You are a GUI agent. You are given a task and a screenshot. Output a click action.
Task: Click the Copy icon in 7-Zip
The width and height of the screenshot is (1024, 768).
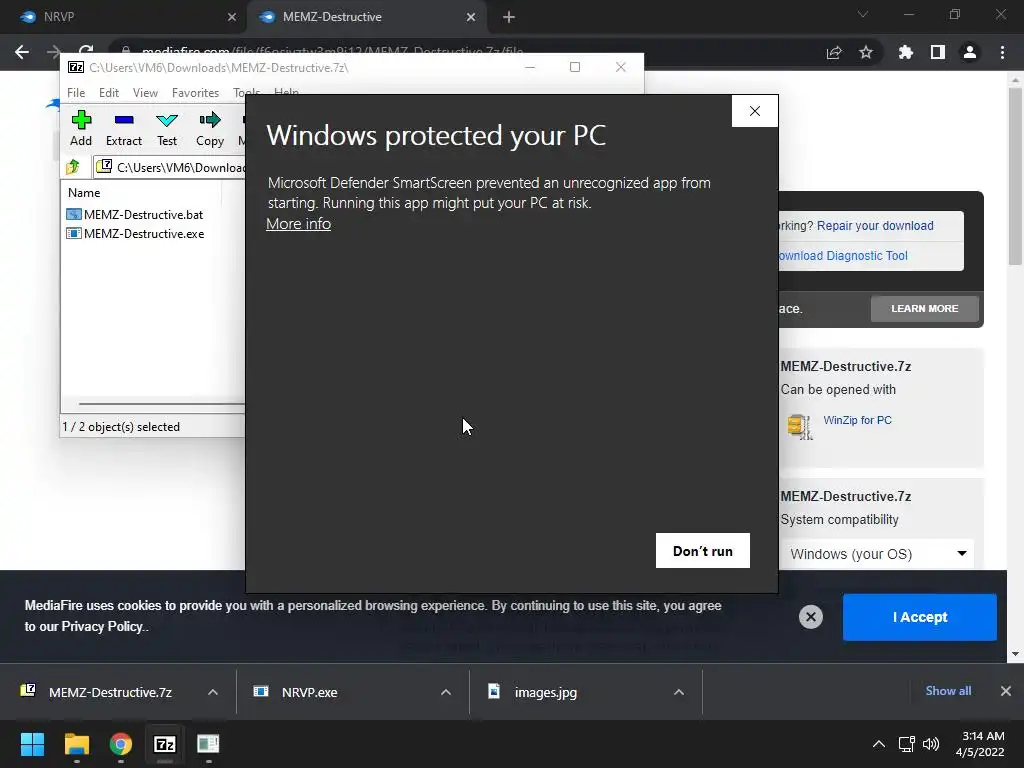coord(210,129)
